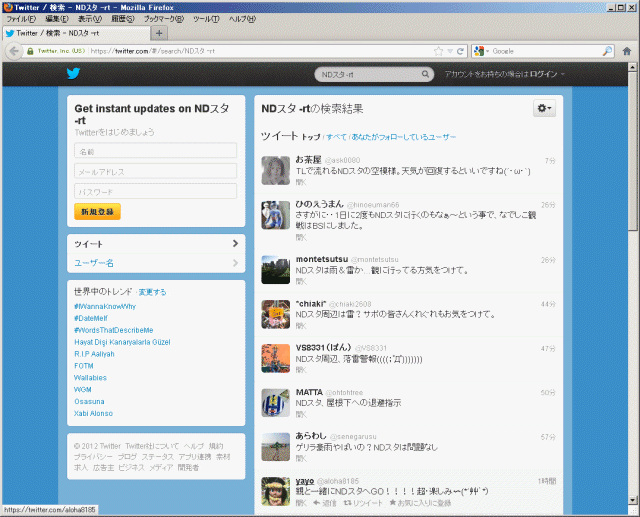The height and width of the screenshot is (517, 640).
Task: Open お茶屋 profile avatar
Action: click(276, 170)
